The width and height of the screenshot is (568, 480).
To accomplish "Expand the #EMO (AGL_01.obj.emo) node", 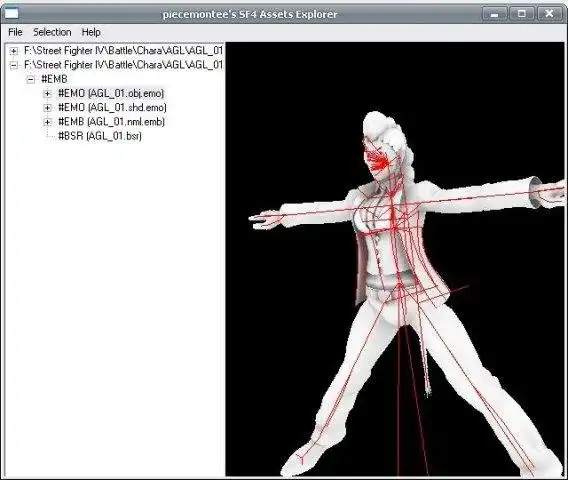I will 47,94.
